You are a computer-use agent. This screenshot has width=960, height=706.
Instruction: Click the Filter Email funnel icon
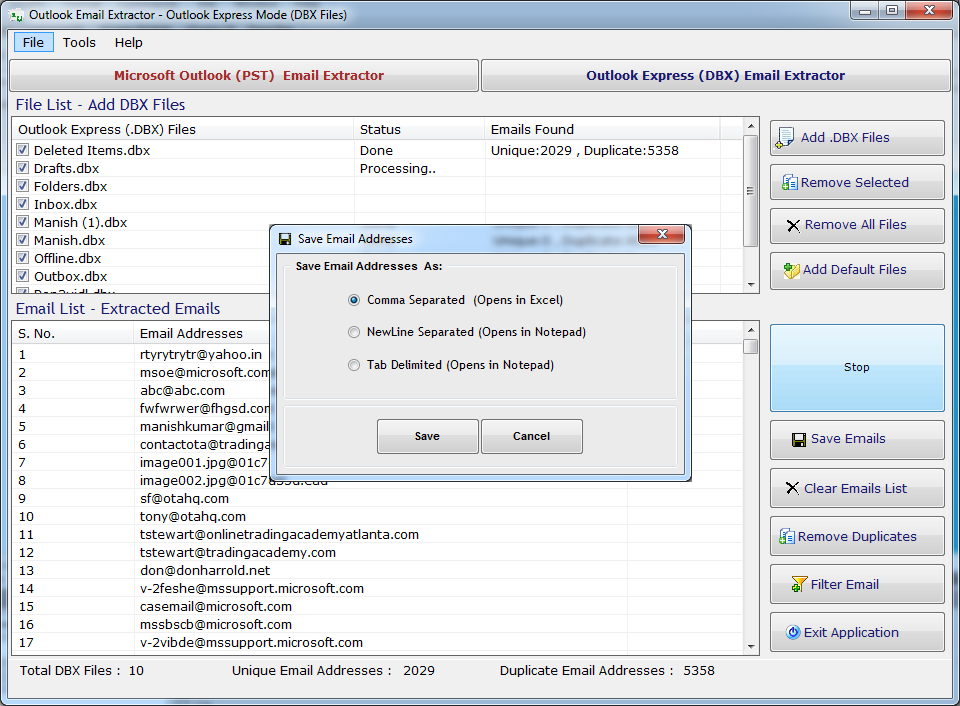799,584
